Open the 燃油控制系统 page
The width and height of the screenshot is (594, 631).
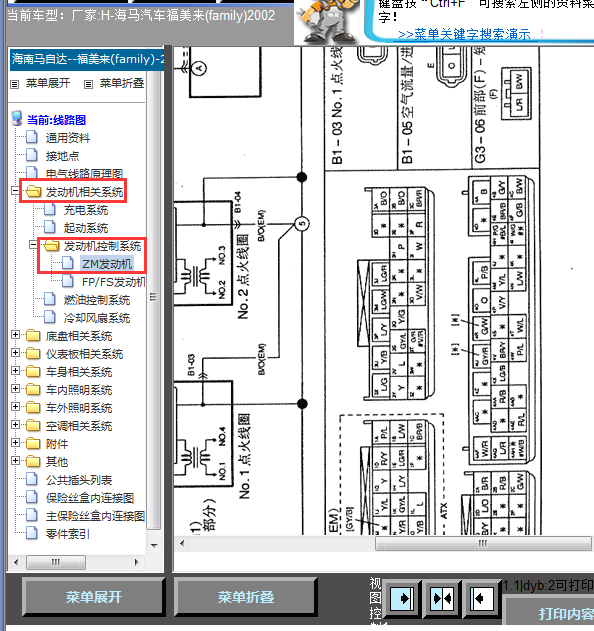tap(97, 300)
